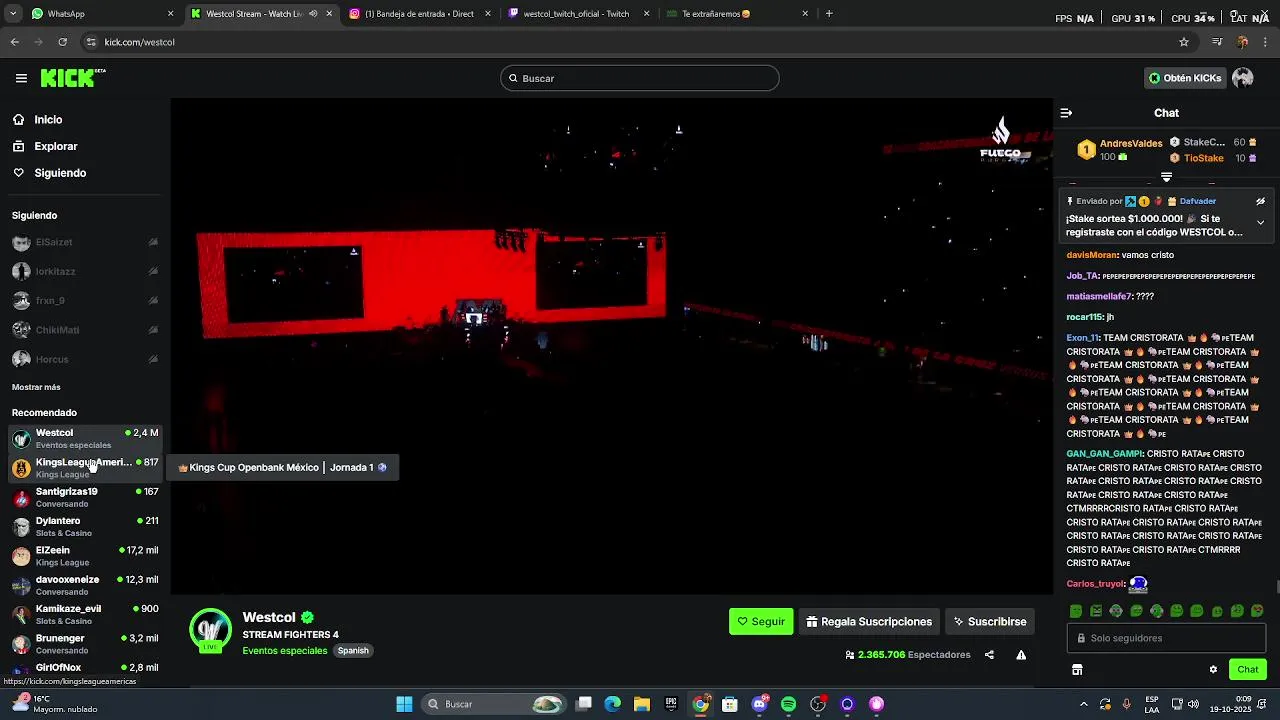
Task: Open the hamburger menu beside the Kick logo
Action: [x=21, y=78]
